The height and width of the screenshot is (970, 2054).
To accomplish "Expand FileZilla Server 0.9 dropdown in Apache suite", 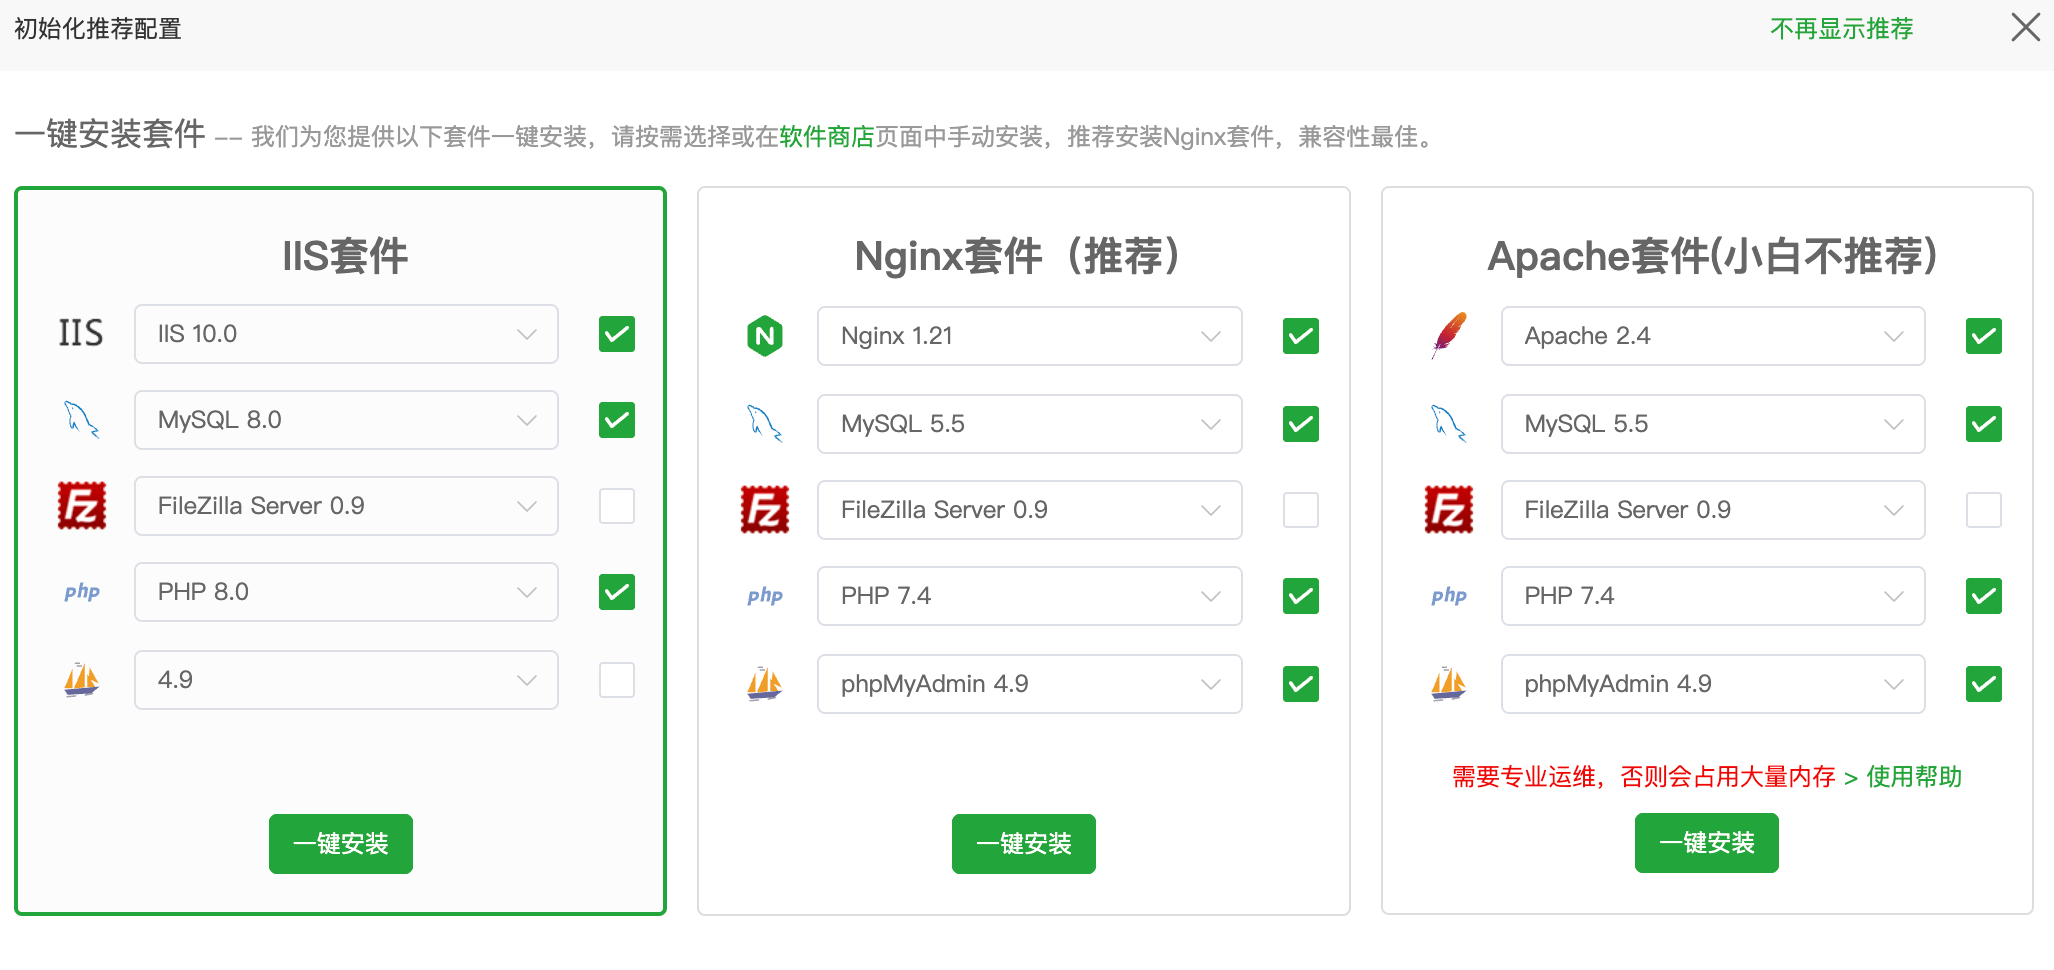I will (1713, 510).
